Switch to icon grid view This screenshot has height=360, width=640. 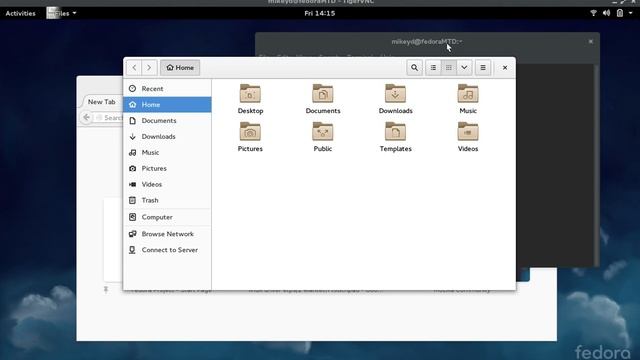point(449,68)
